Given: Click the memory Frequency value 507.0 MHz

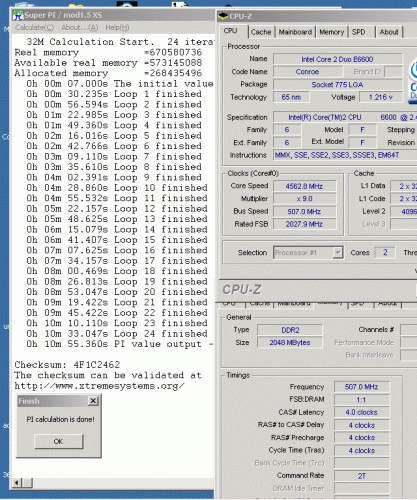Looking at the screenshot, I should pyautogui.click(x=362, y=387).
